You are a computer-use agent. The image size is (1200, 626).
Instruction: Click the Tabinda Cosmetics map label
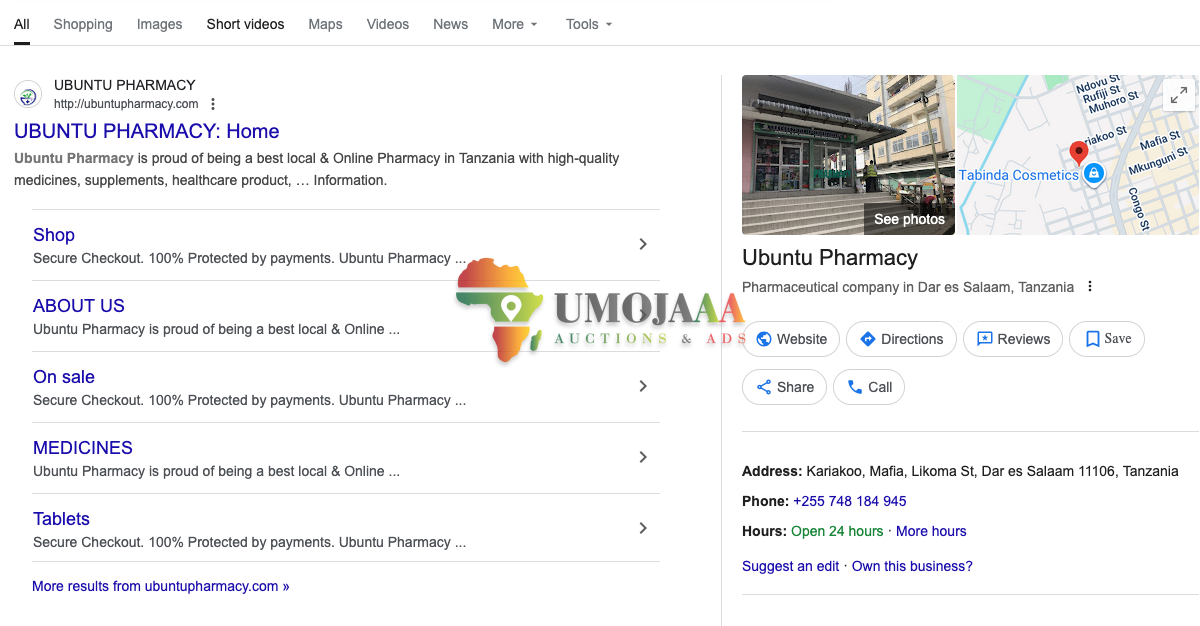click(1019, 175)
